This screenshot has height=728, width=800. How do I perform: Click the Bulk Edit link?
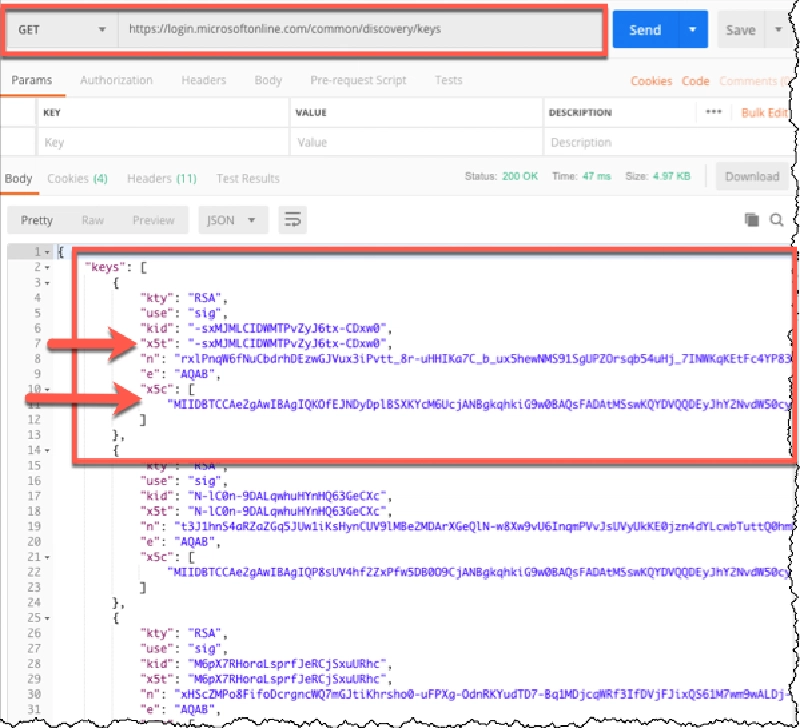765,112
